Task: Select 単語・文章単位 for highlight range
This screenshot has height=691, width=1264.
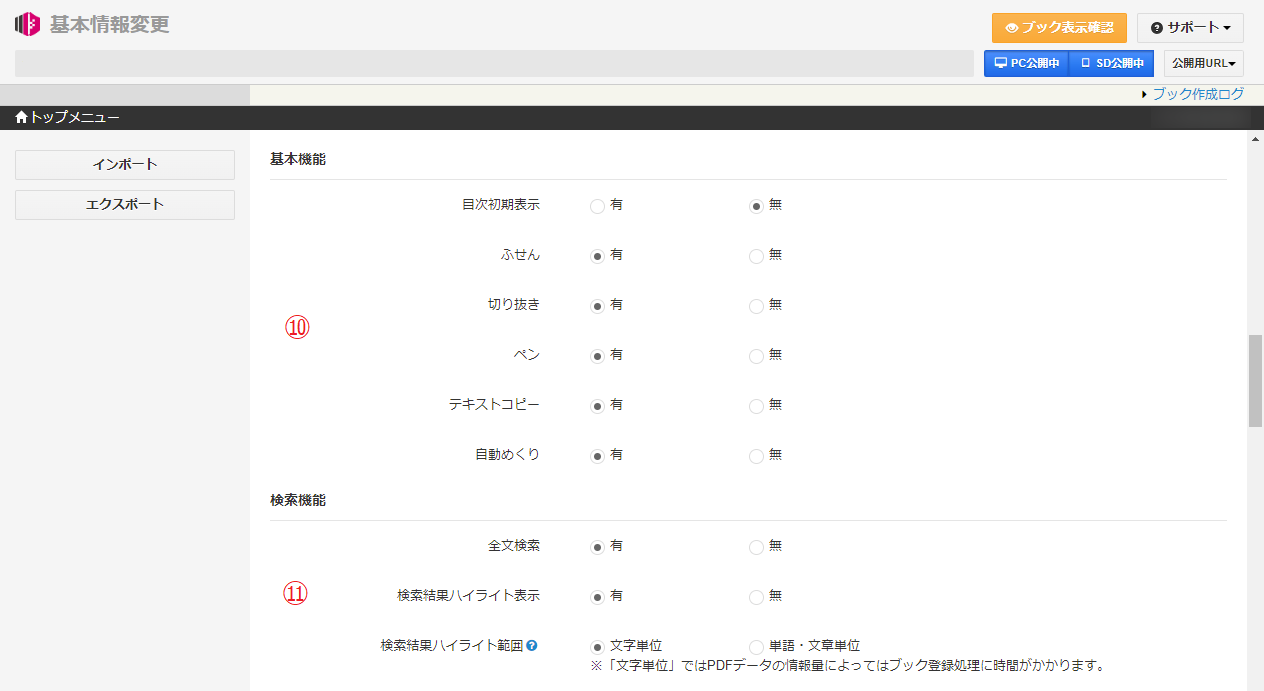Action: coord(756,645)
